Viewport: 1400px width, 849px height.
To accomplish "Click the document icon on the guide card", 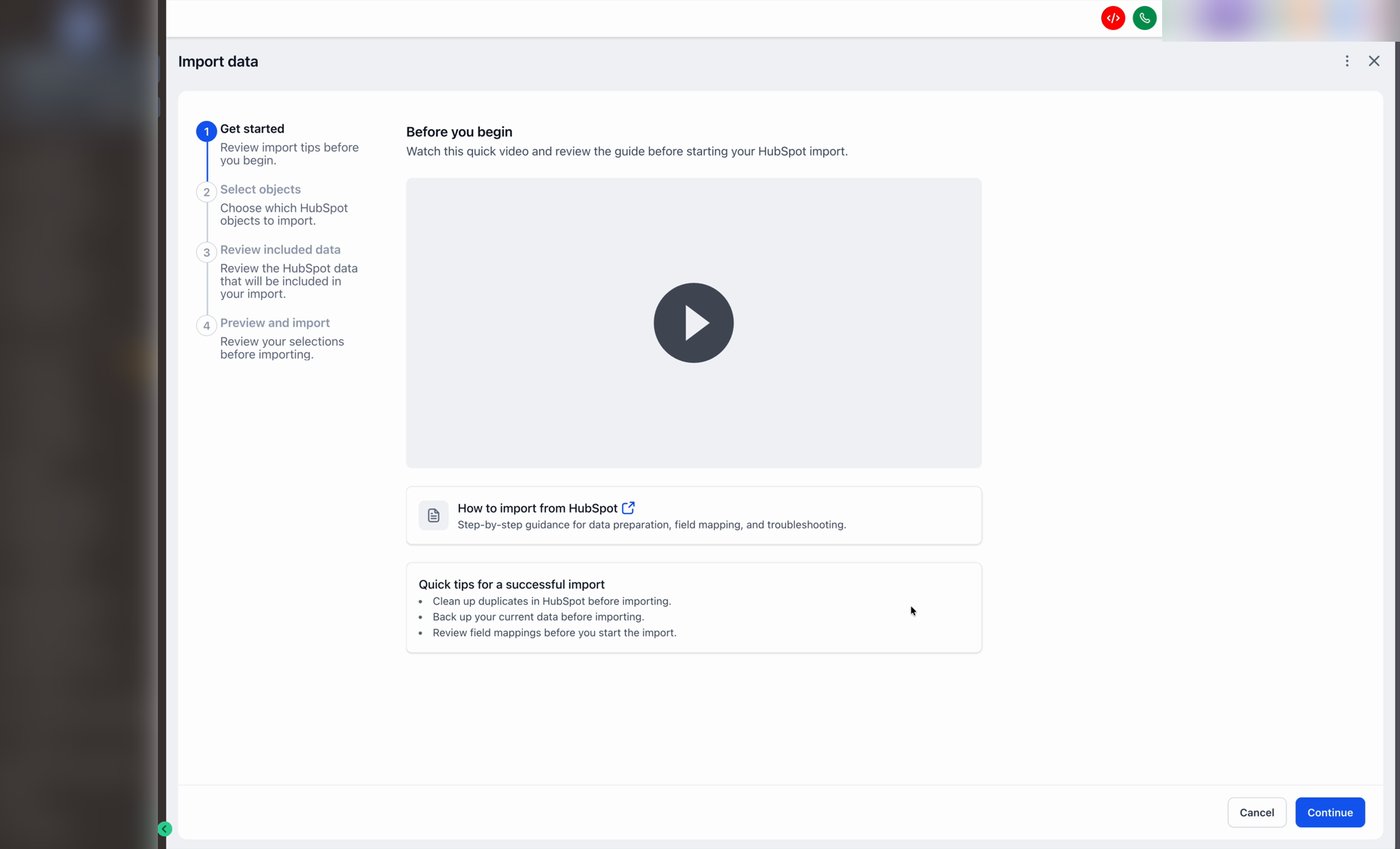I will point(433,514).
